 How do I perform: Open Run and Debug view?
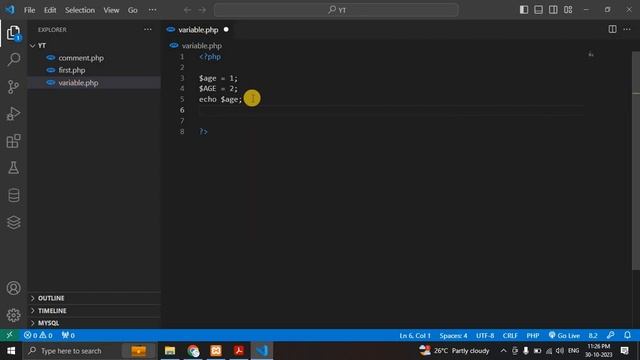[13, 114]
